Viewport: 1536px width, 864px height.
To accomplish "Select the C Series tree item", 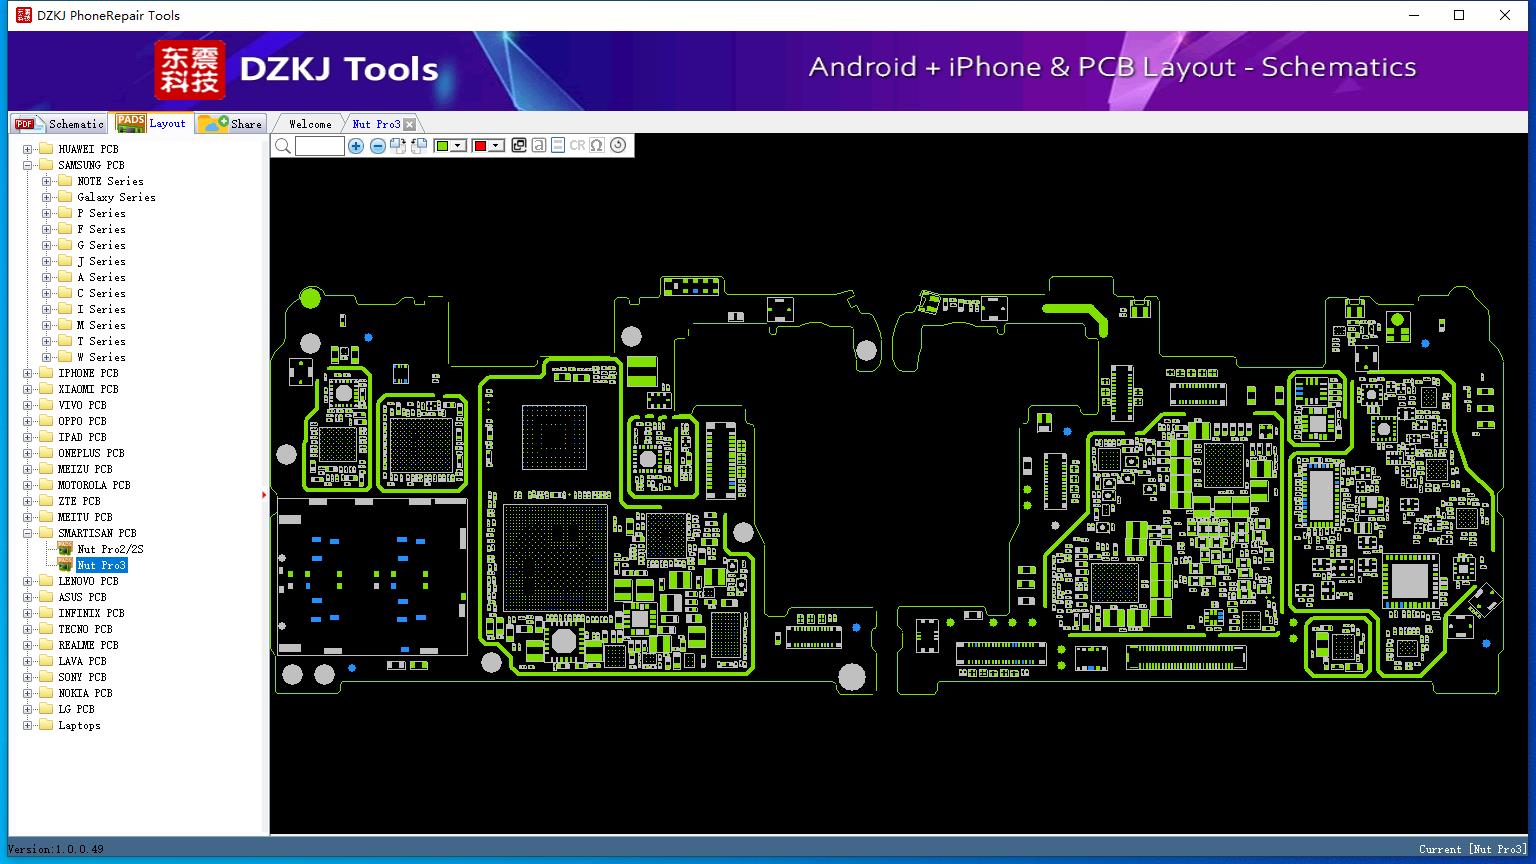I will (101, 293).
